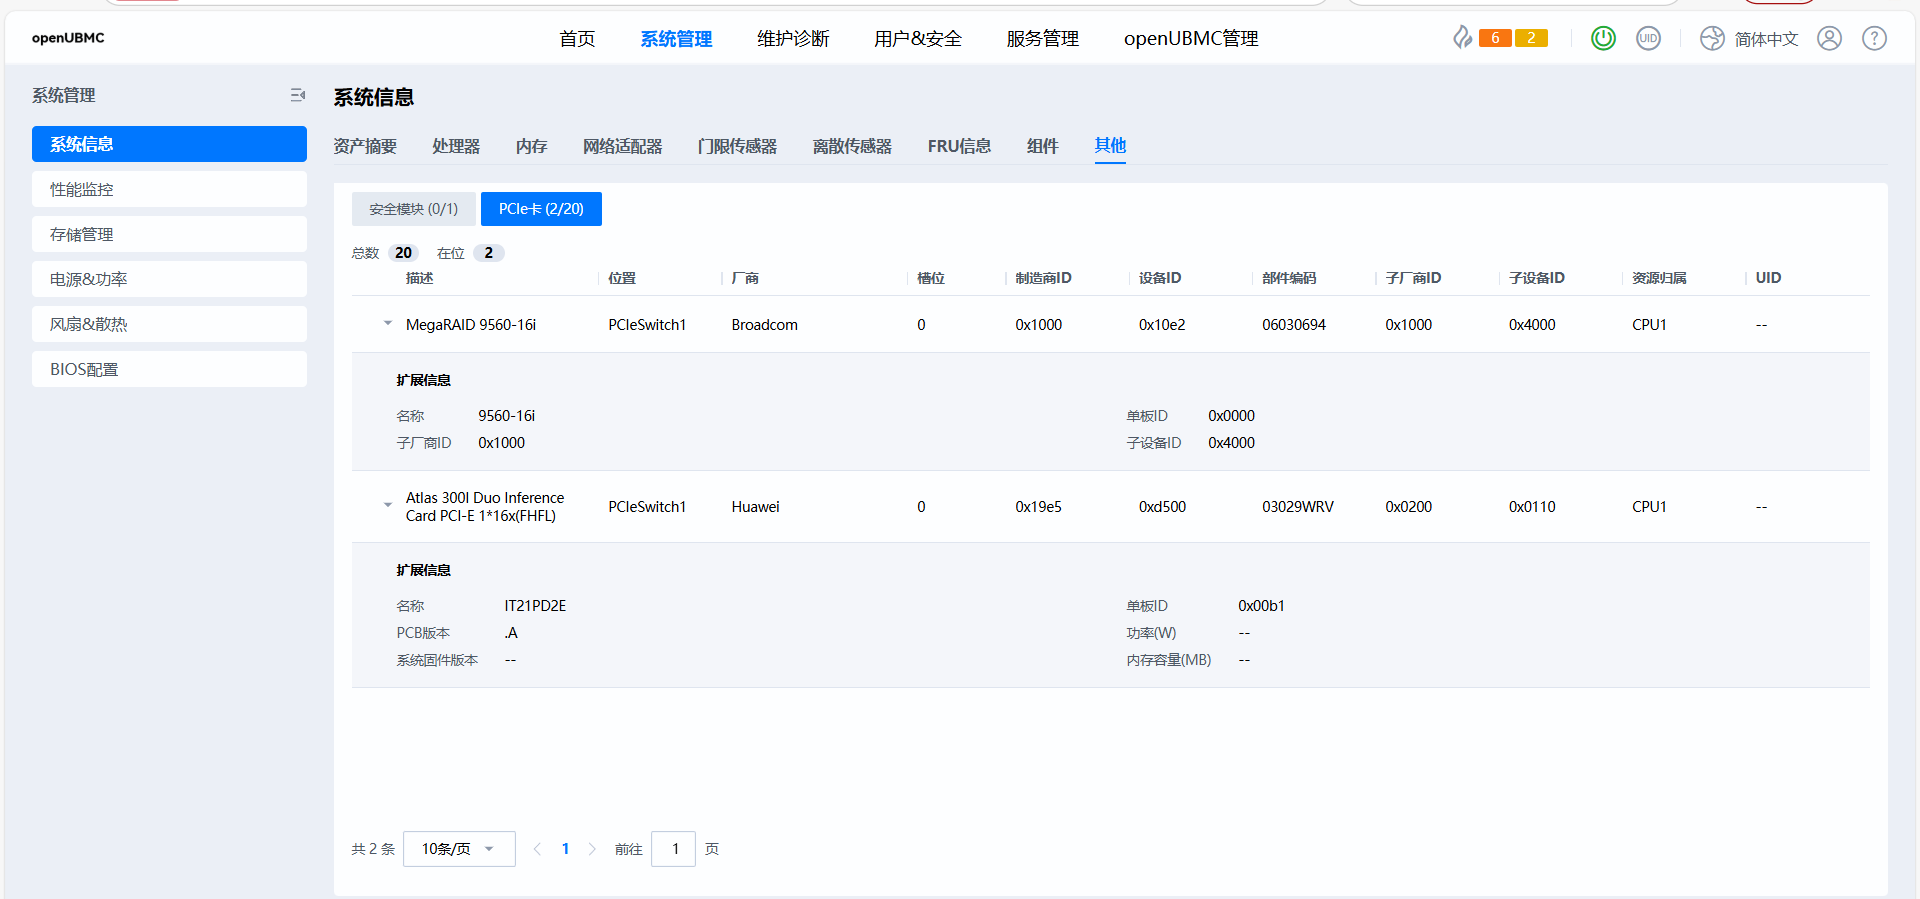
Task: Click the orange critical alarm count badge
Action: point(1495,38)
